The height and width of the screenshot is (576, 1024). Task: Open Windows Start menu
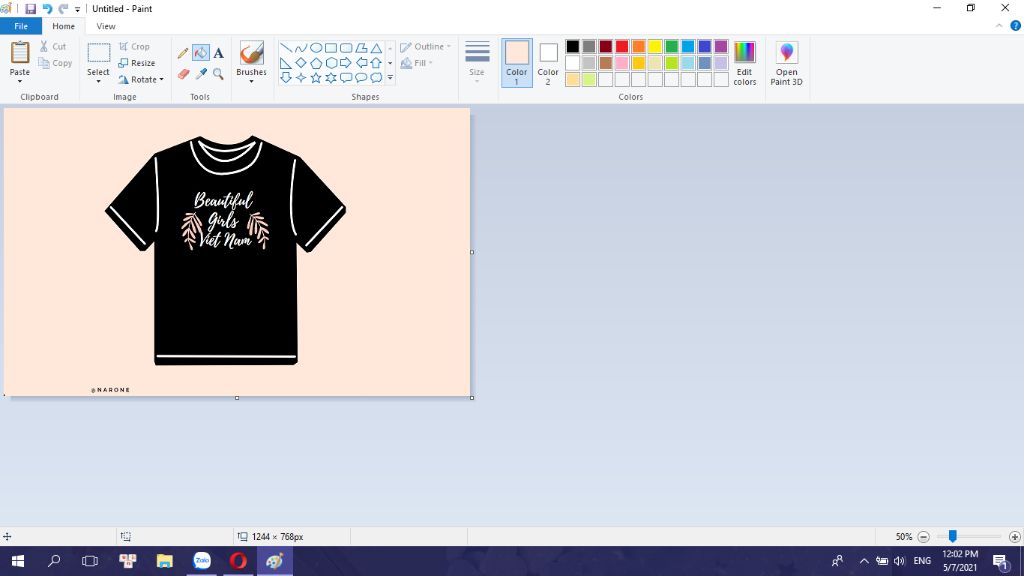pyautogui.click(x=18, y=561)
